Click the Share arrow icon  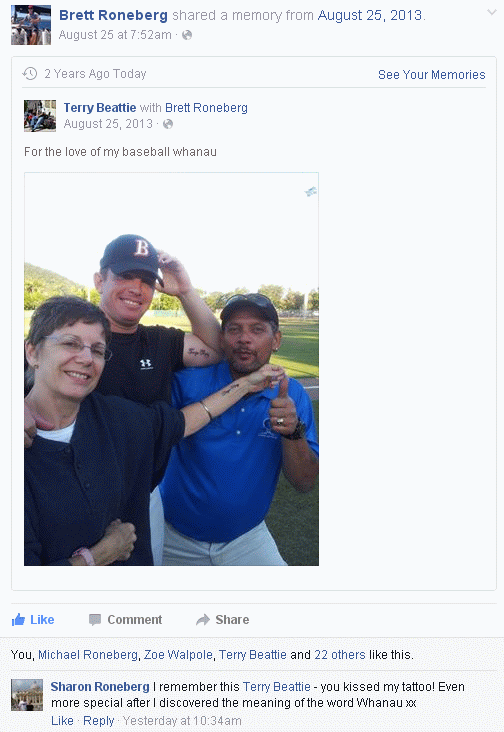(x=203, y=619)
